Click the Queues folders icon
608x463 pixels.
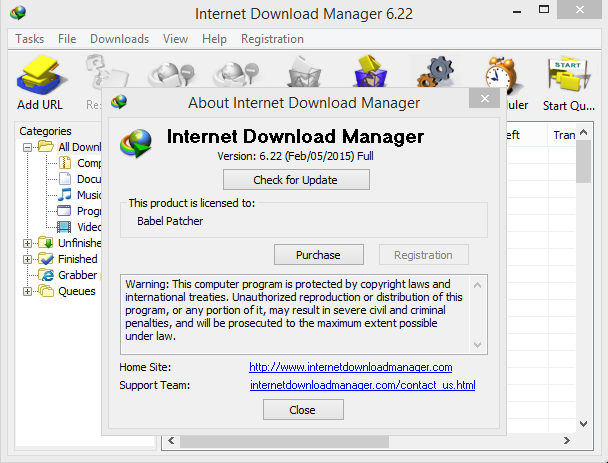[46, 290]
